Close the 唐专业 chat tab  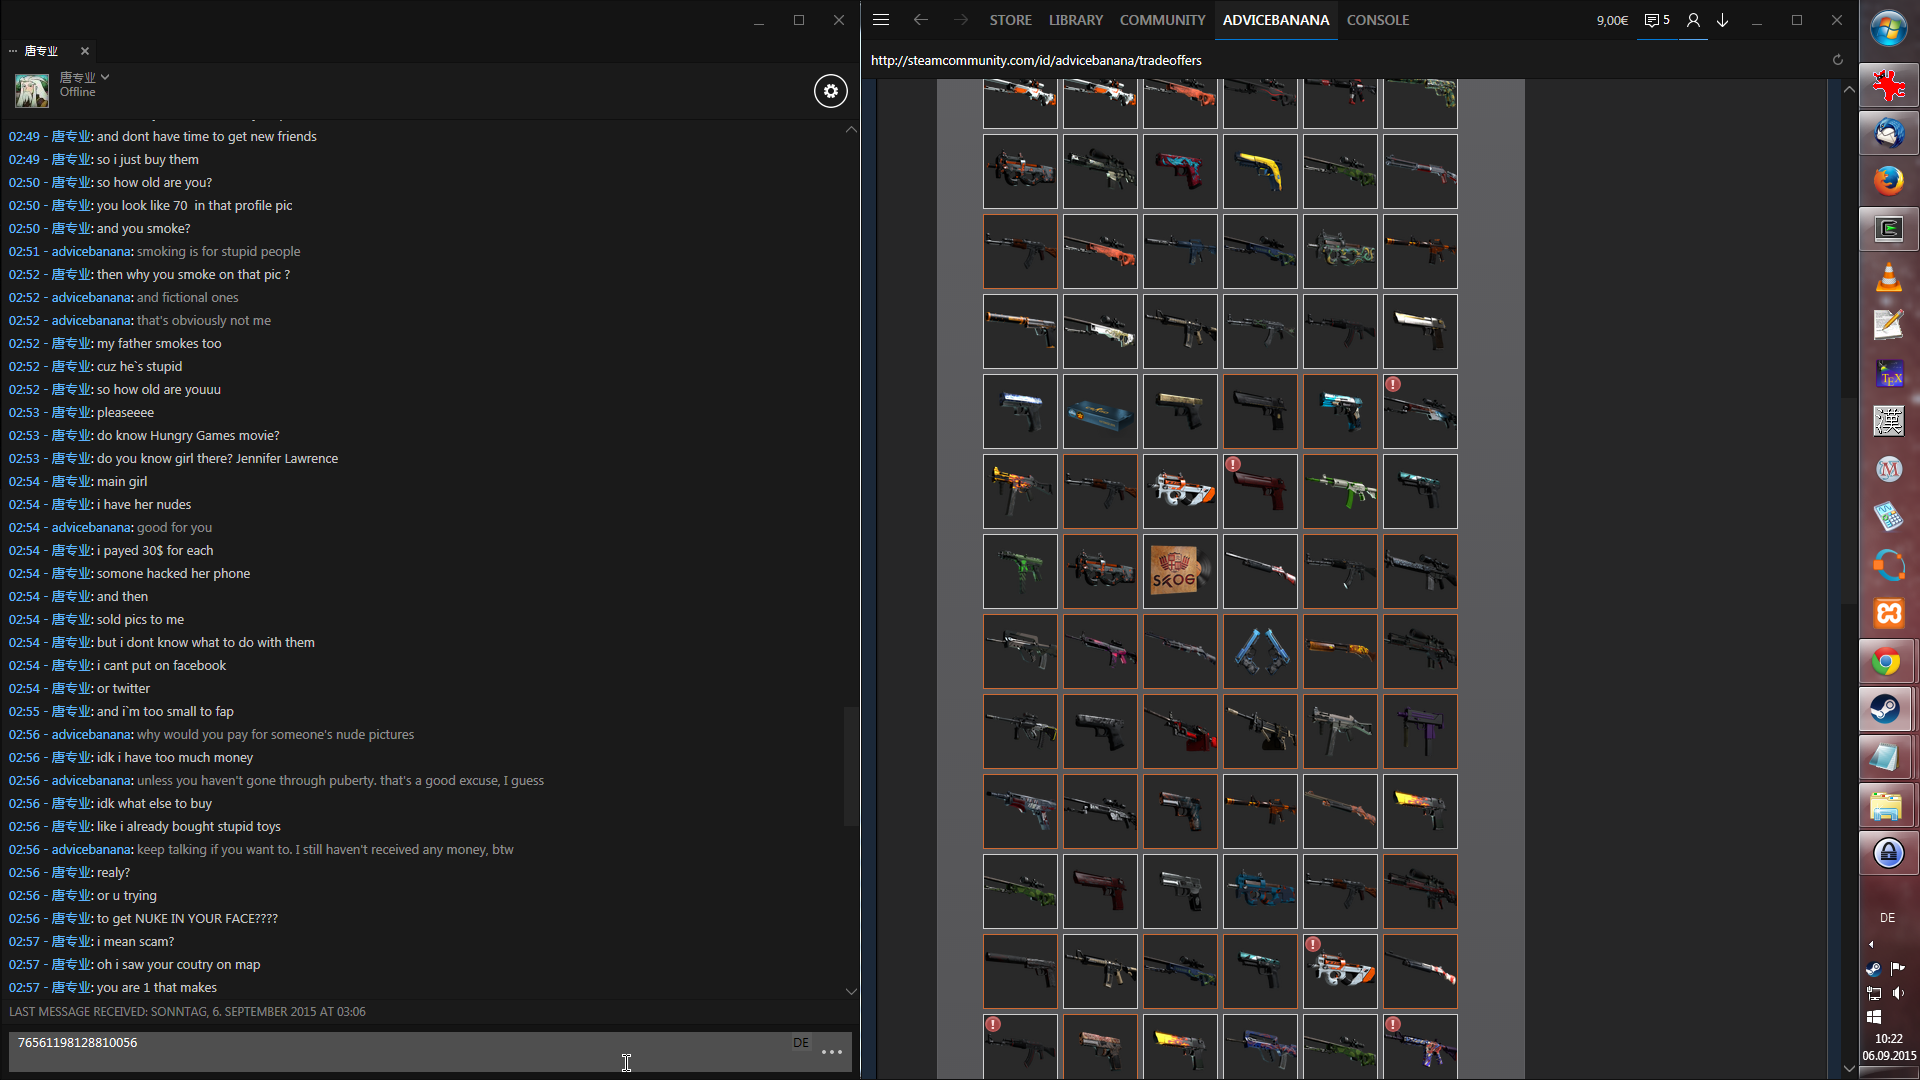pyautogui.click(x=85, y=51)
